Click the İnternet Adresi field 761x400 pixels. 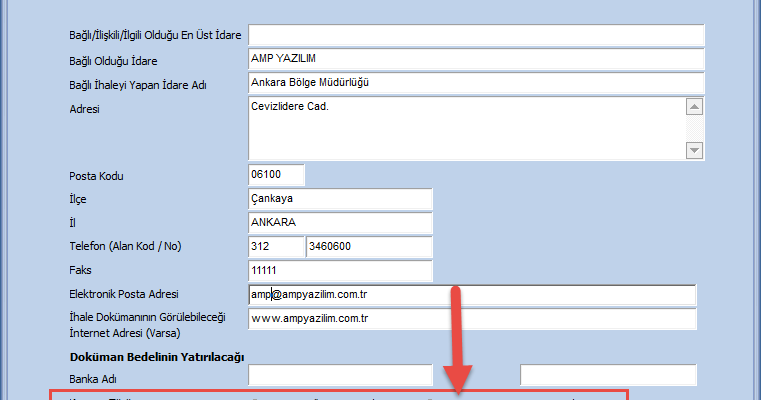coord(470,319)
